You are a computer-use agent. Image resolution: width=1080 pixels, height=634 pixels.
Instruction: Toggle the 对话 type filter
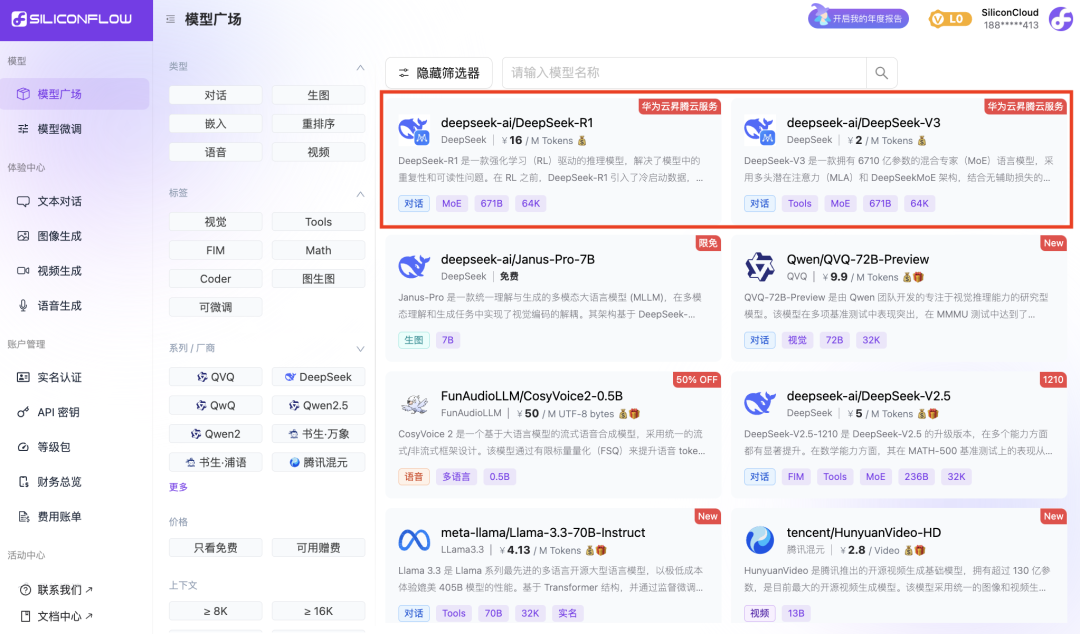pyautogui.click(x=216, y=95)
